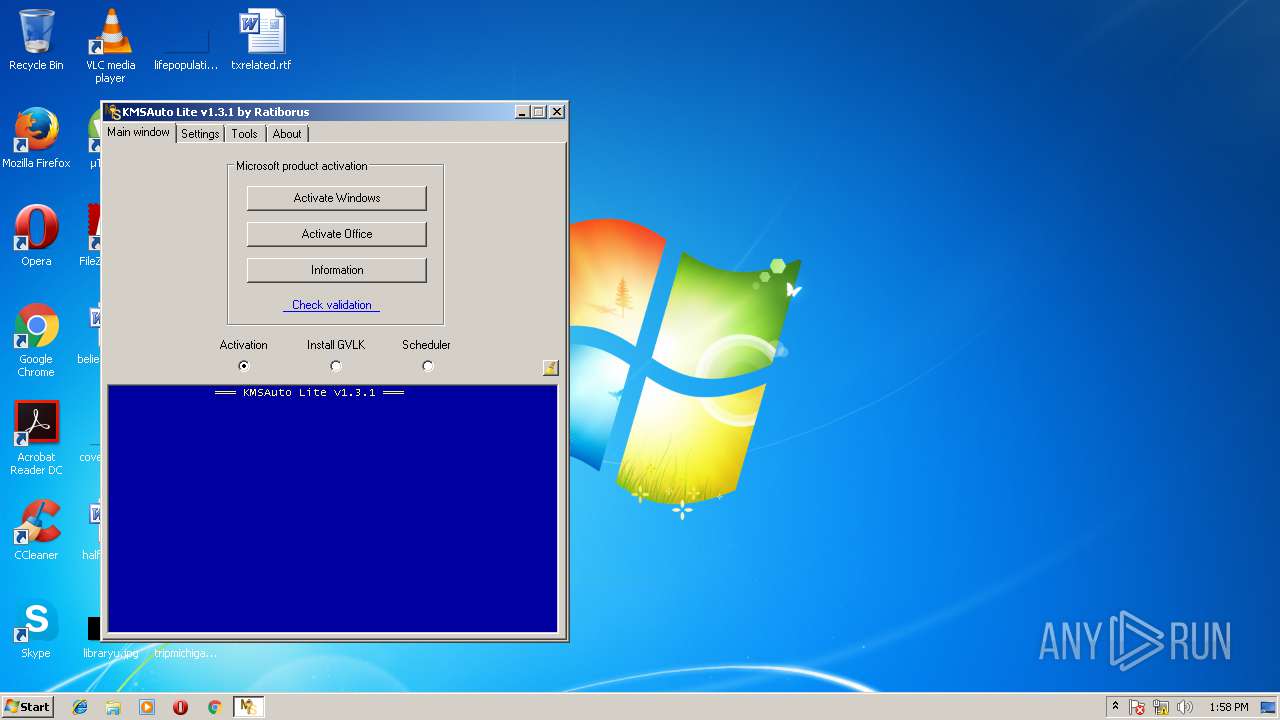Select the Google Chrome desktop shortcut
Image resolution: width=1280 pixels, height=720 pixels.
36,341
